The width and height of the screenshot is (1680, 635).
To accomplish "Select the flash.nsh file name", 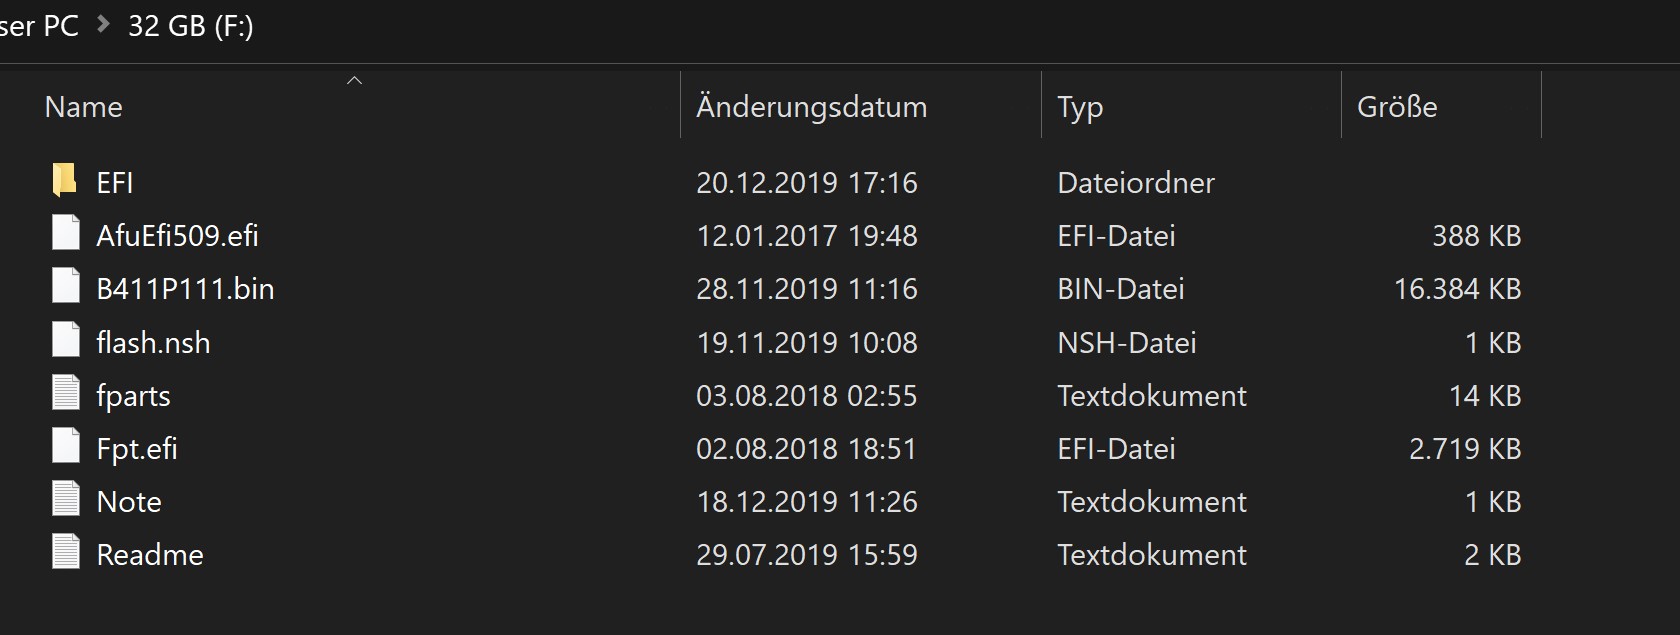I will pos(153,342).
